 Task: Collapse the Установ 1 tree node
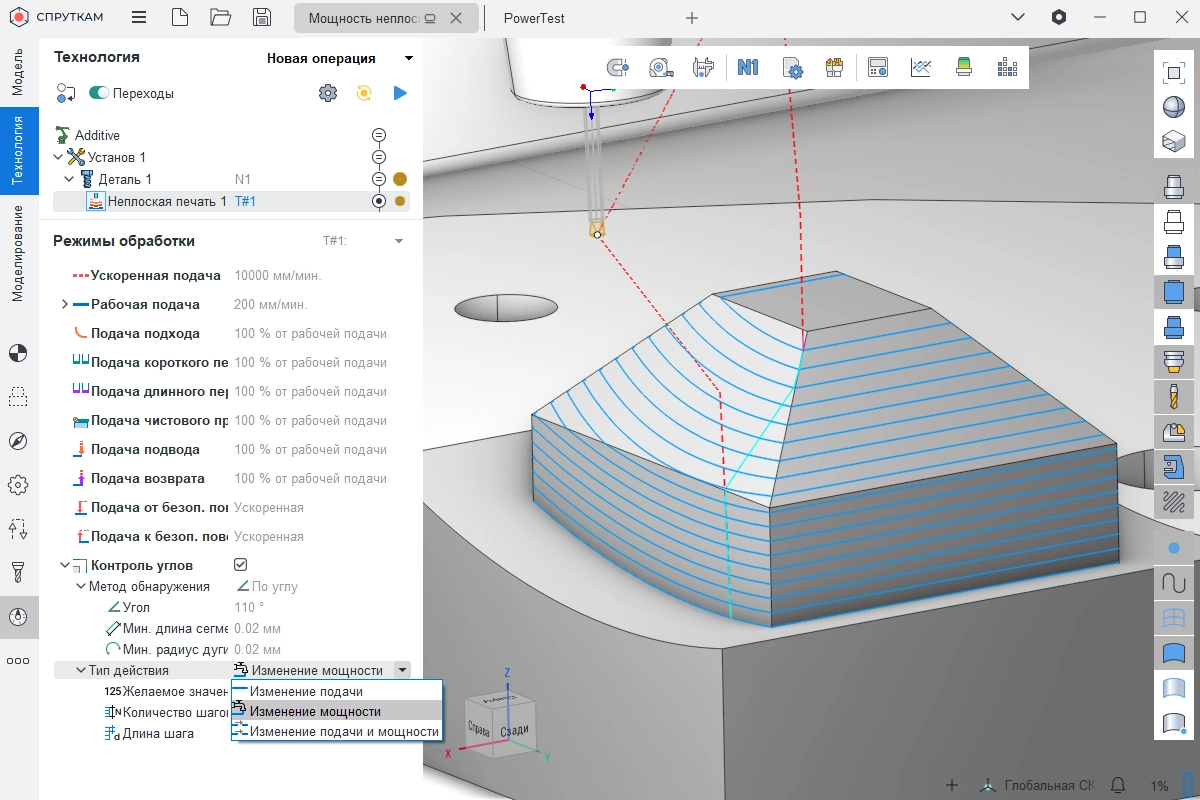[x=58, y=157]
